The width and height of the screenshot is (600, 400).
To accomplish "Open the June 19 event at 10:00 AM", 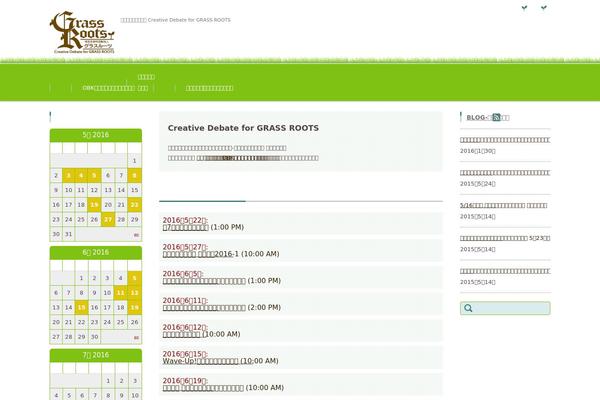I will point(203,388).
